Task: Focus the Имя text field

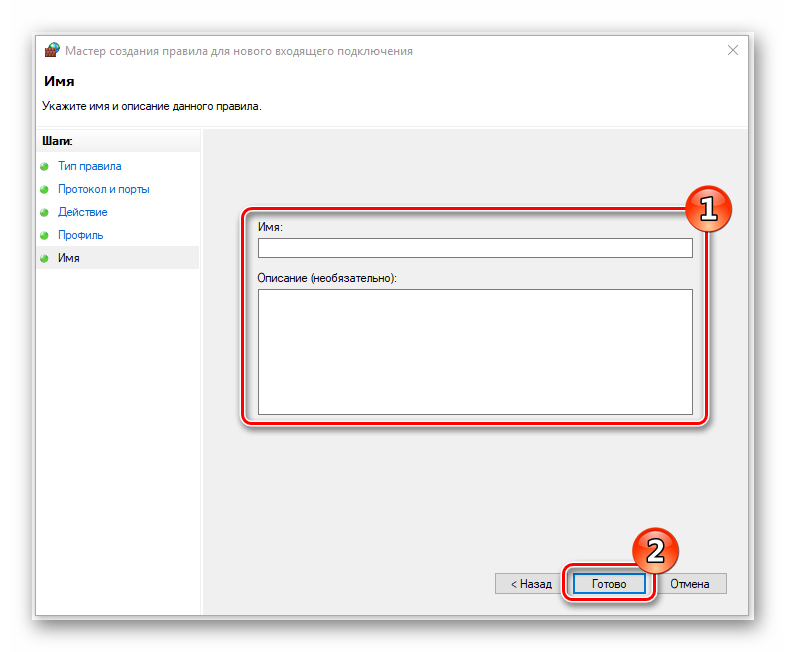Action: coord(475,248)
